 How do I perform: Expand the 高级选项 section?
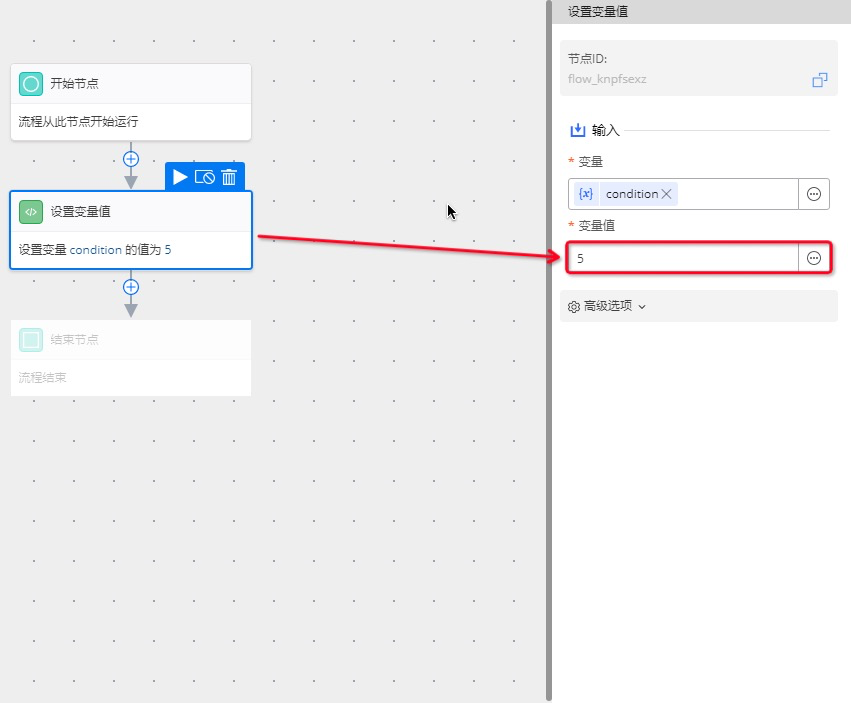point(698,306)
